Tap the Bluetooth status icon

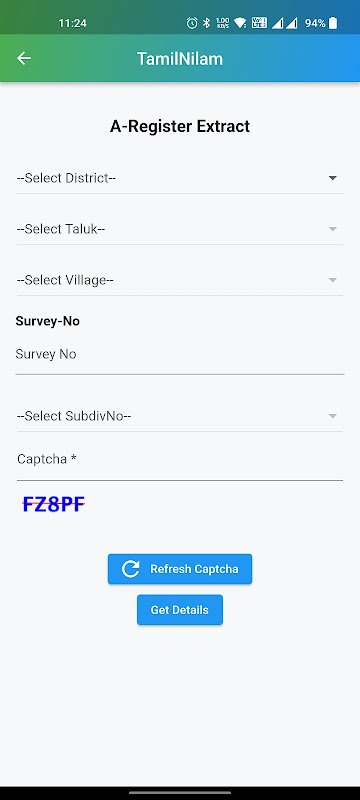(207, 23)
